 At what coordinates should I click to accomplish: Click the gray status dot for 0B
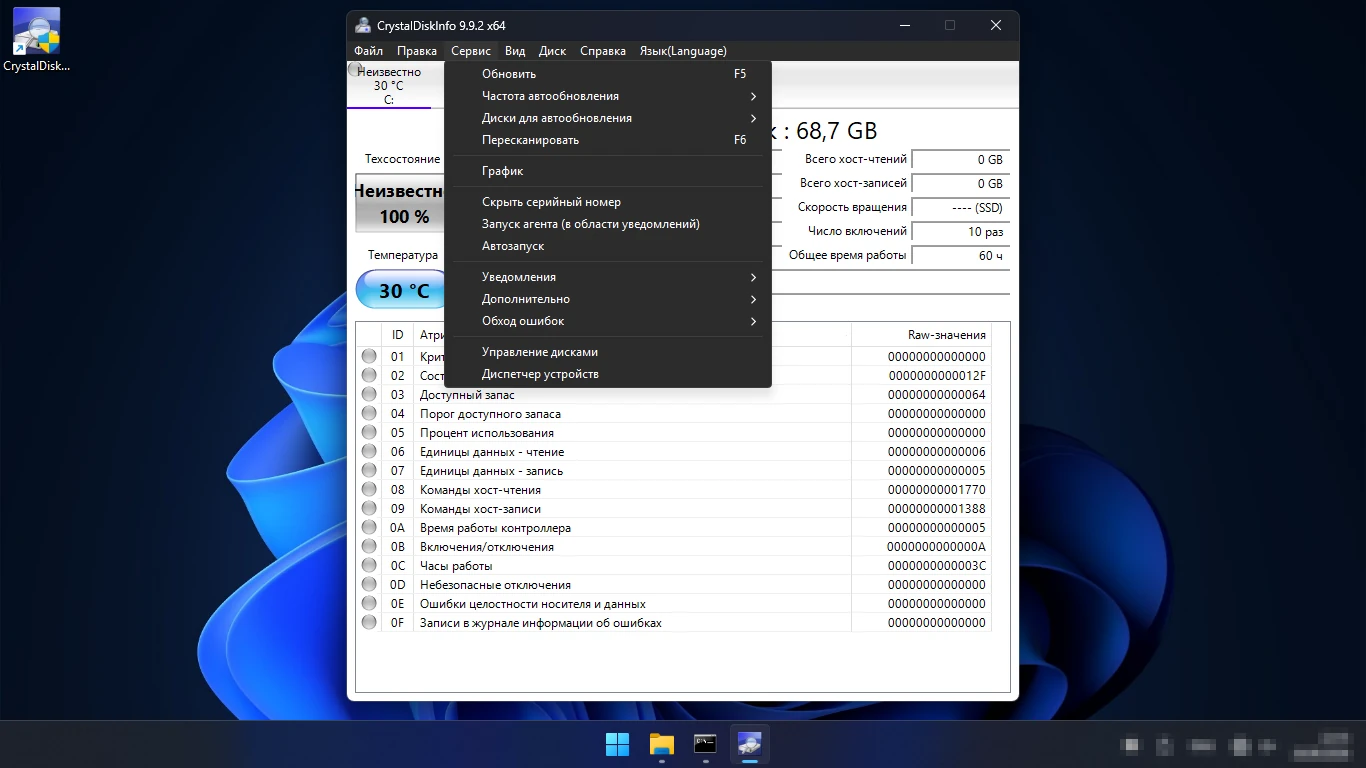pos(369,546)
